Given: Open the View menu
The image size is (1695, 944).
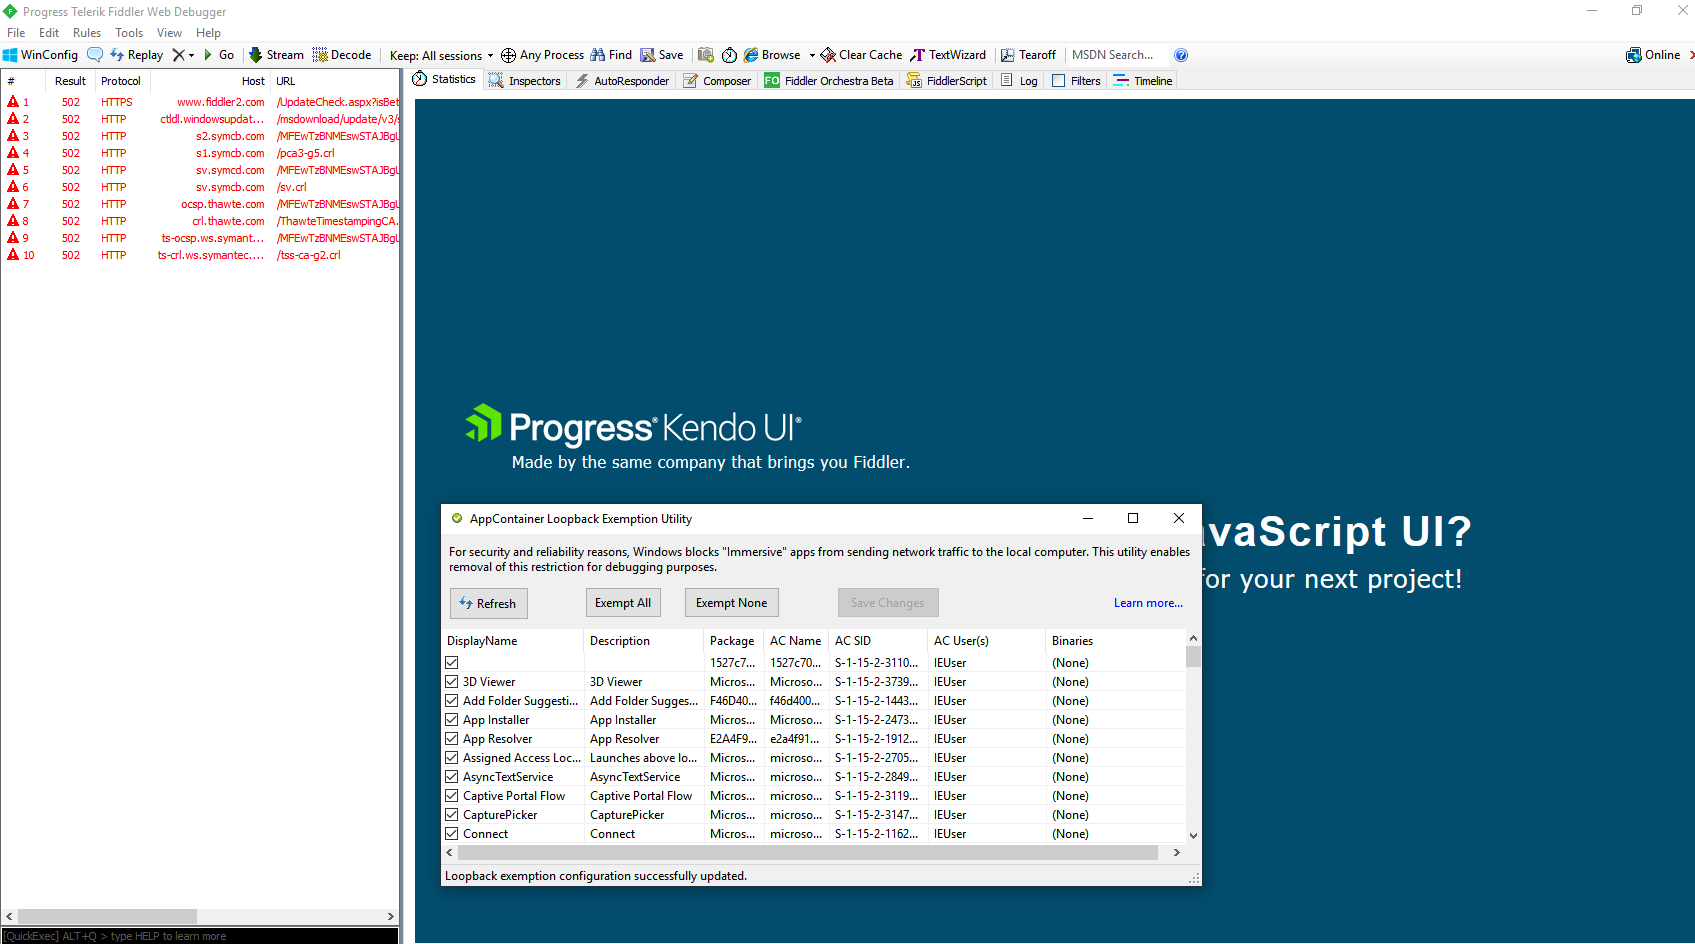Looking at the screenshot, I should pyautogui.click(x=169, y=33).
